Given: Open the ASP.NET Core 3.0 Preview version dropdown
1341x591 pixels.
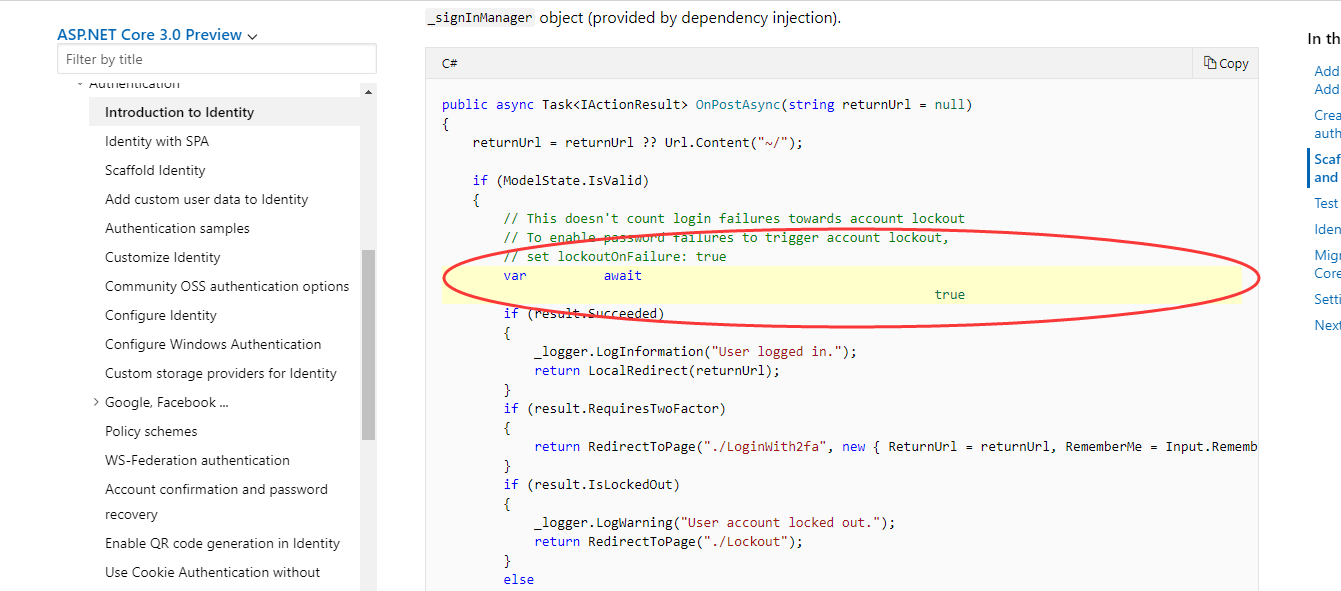Looking at the screenshot, I should pos(157,34).
